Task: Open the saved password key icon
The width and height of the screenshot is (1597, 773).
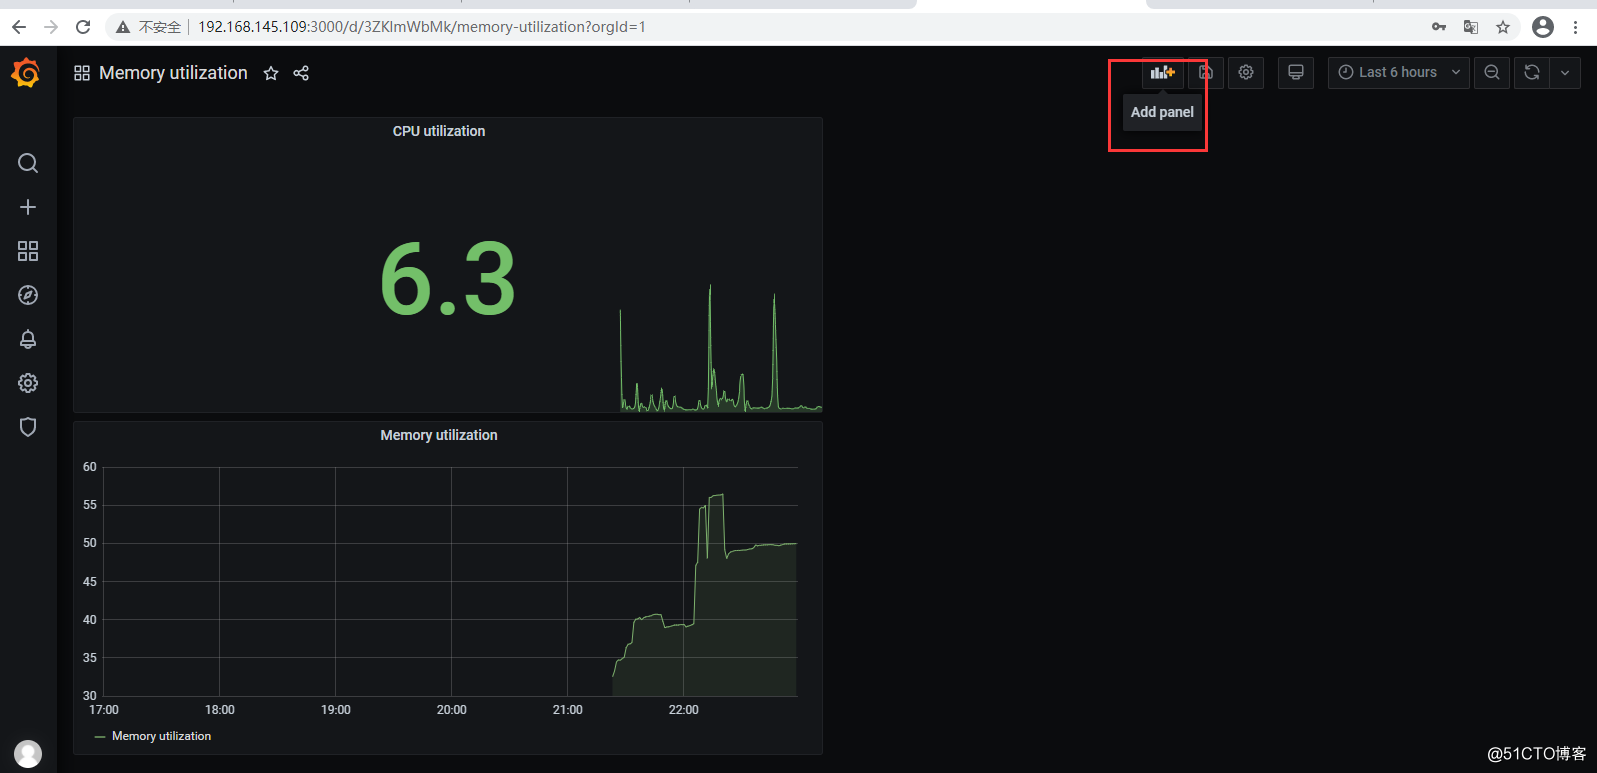Action: click(x=1439, y=27)
